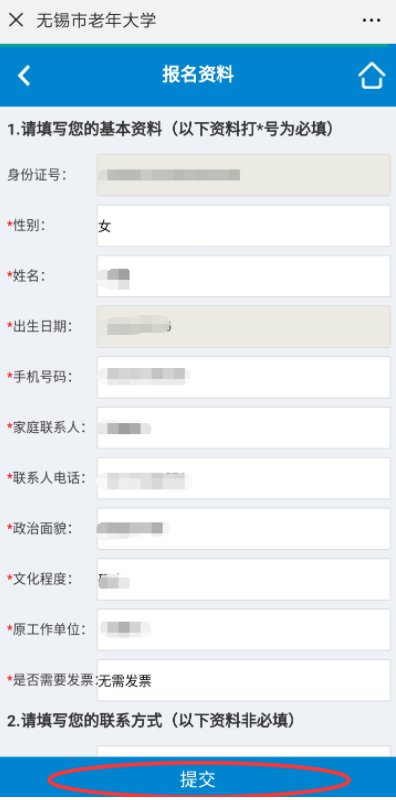
Task: Focus the 手机号码 input field
Action: click(x=243, y=377)
